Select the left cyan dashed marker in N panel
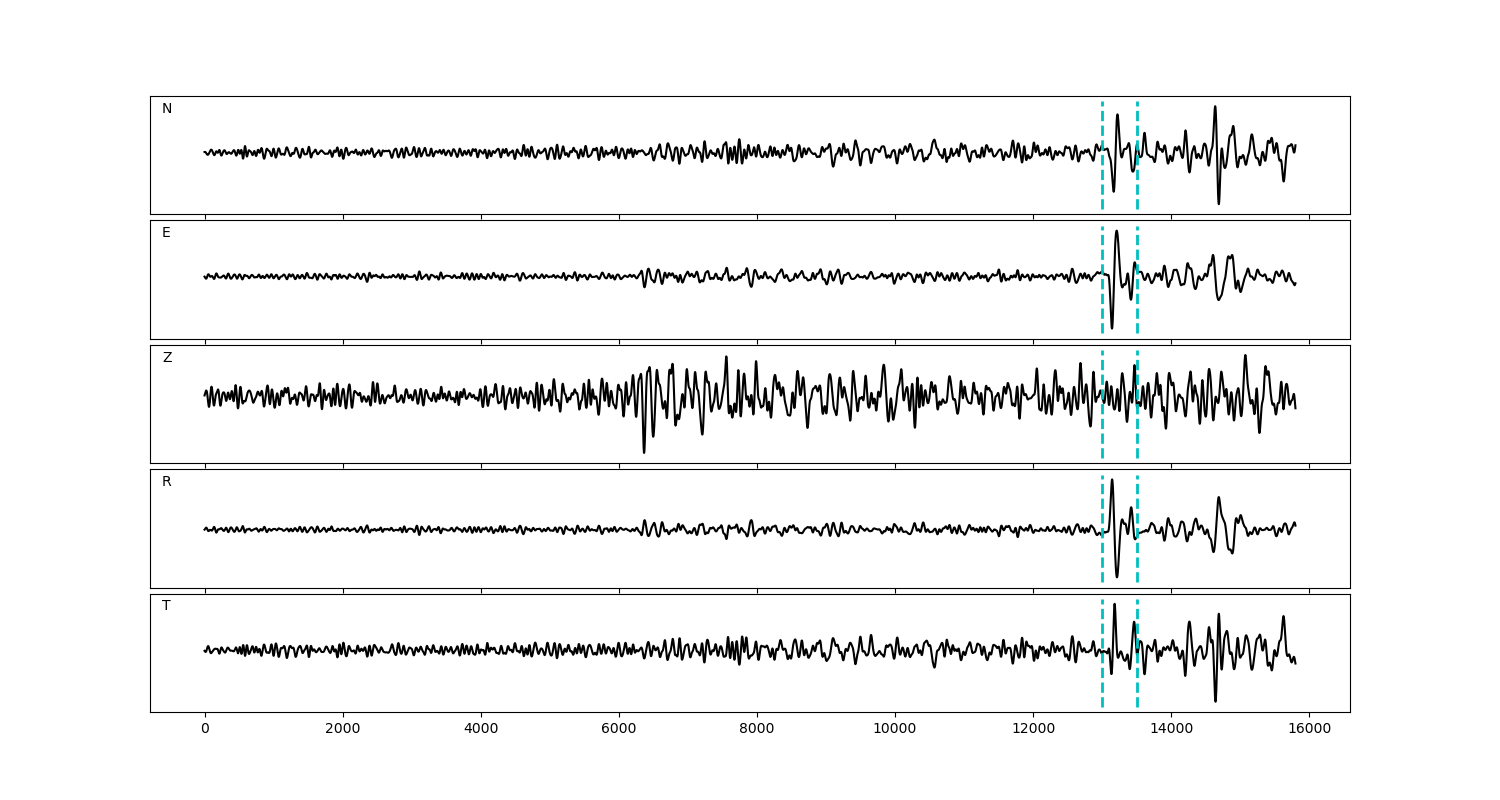Viewport: 1500px width, 800px height. 1102,180
